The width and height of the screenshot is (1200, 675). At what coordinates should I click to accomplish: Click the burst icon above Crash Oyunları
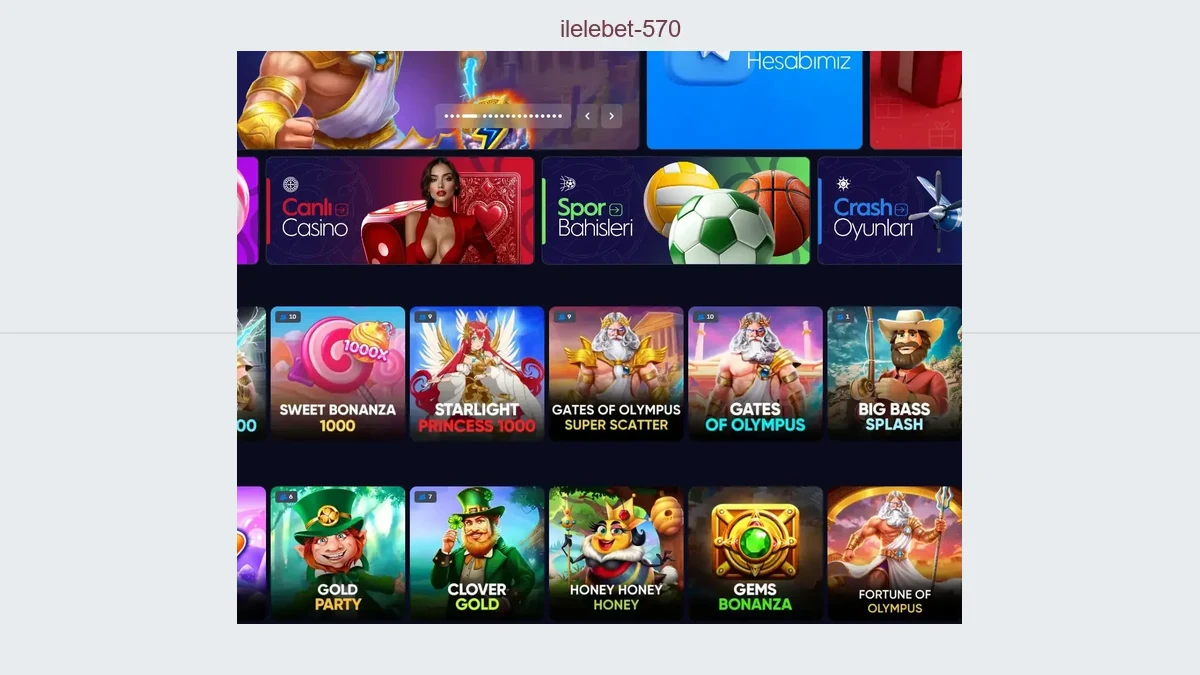click(843, 184)
